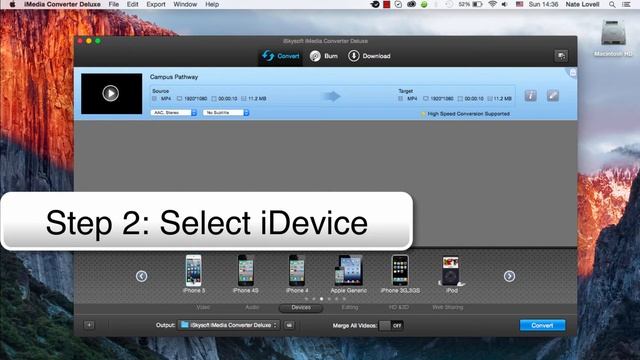
Task: Open the Macintosh HD desktop icon
Action: [x=613, y=38]
